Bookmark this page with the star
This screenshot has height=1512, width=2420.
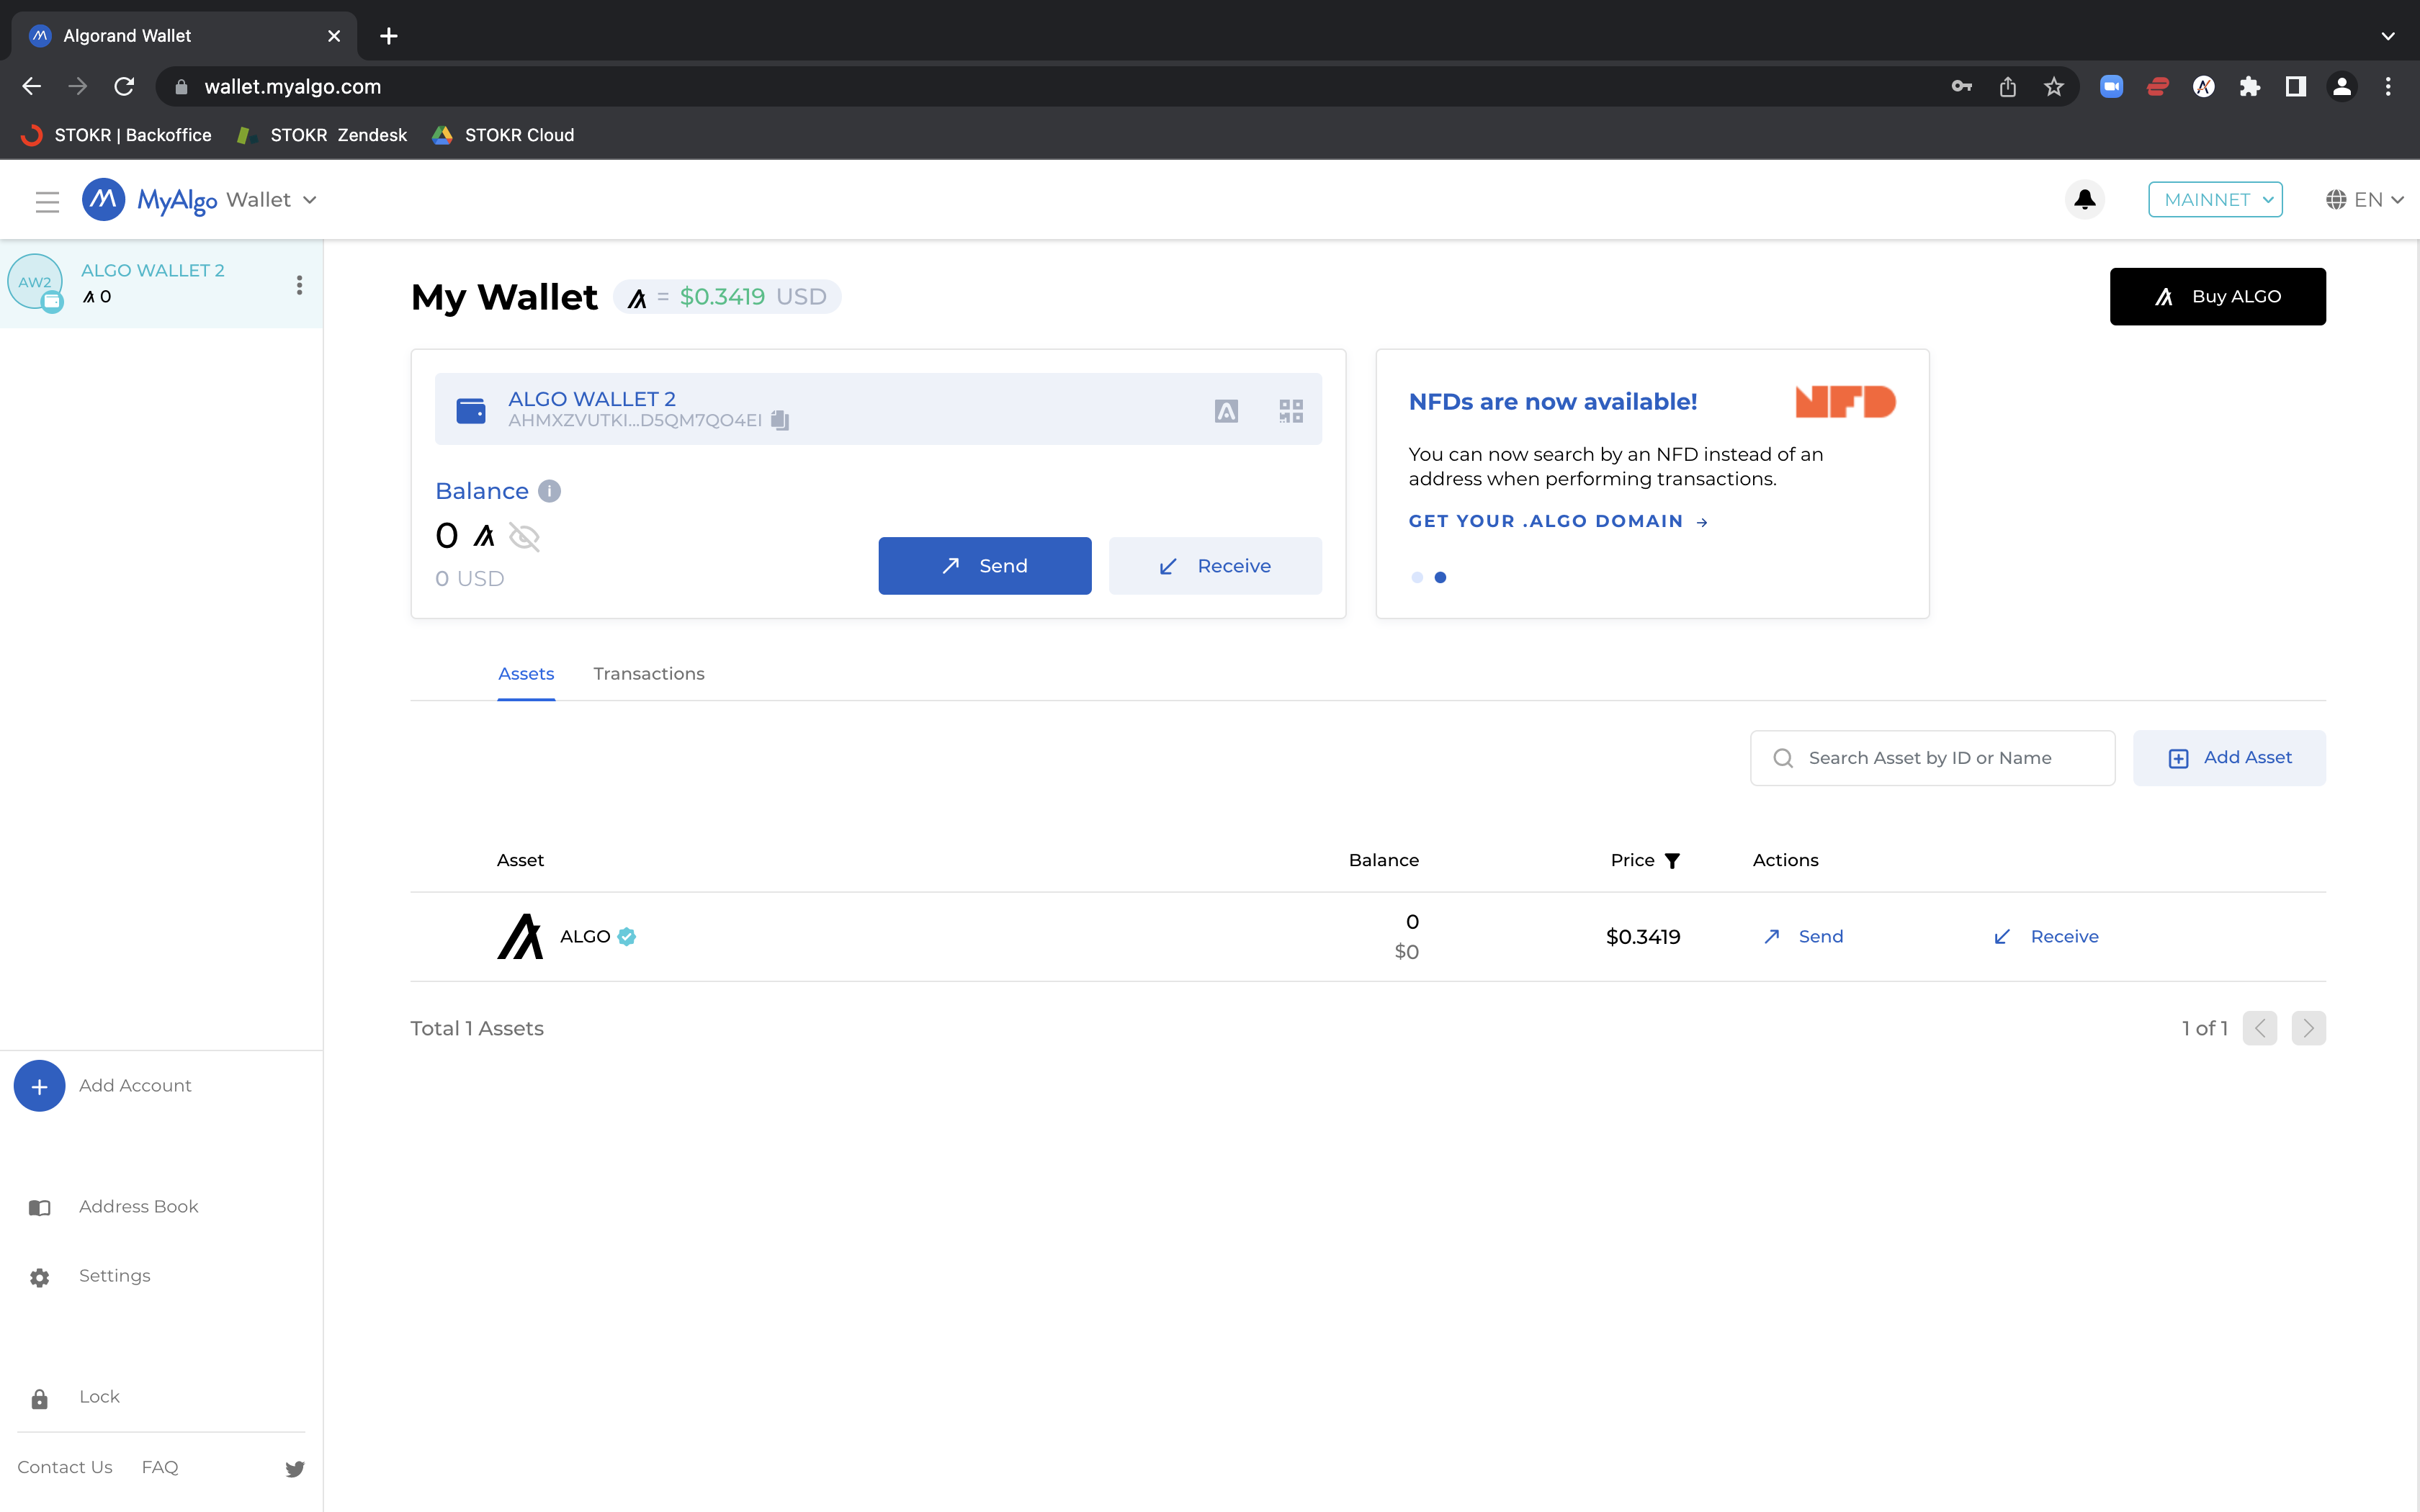[2053, 87]
